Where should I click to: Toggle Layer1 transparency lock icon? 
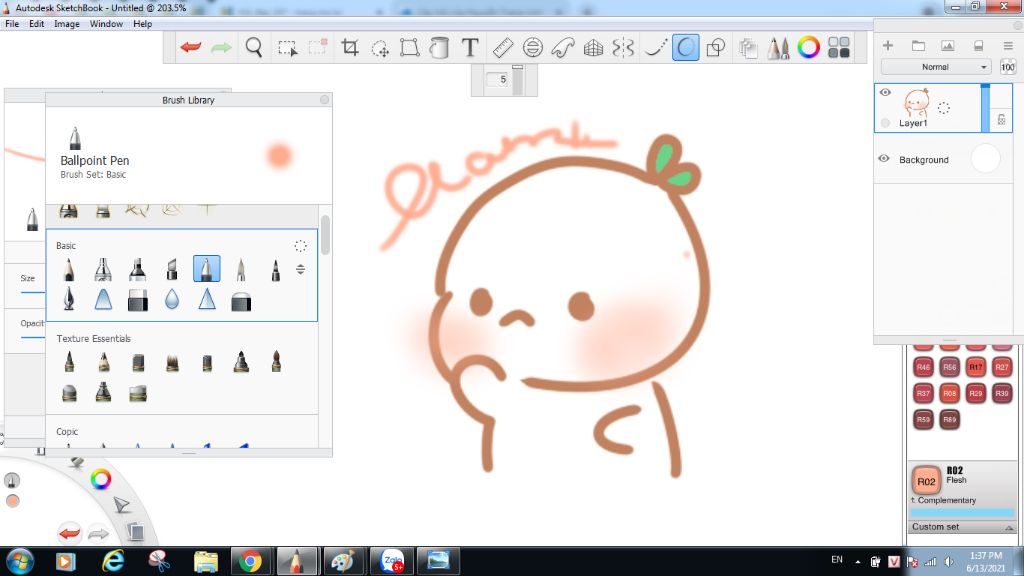(1001, 120)
